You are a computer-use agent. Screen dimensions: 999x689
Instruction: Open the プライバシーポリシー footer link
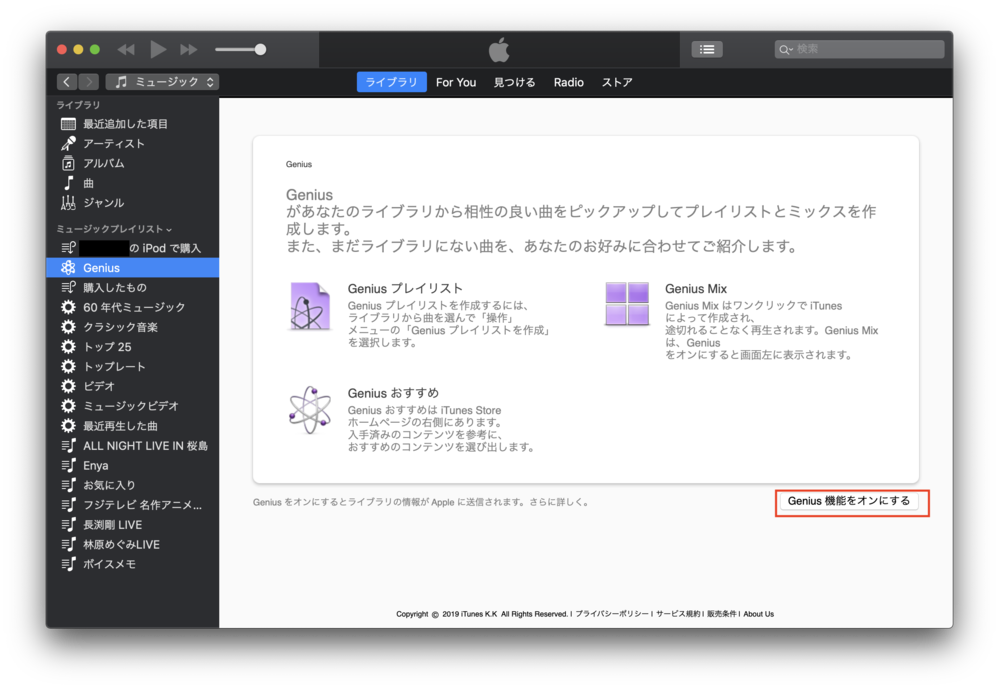click(x=612, y=614)
